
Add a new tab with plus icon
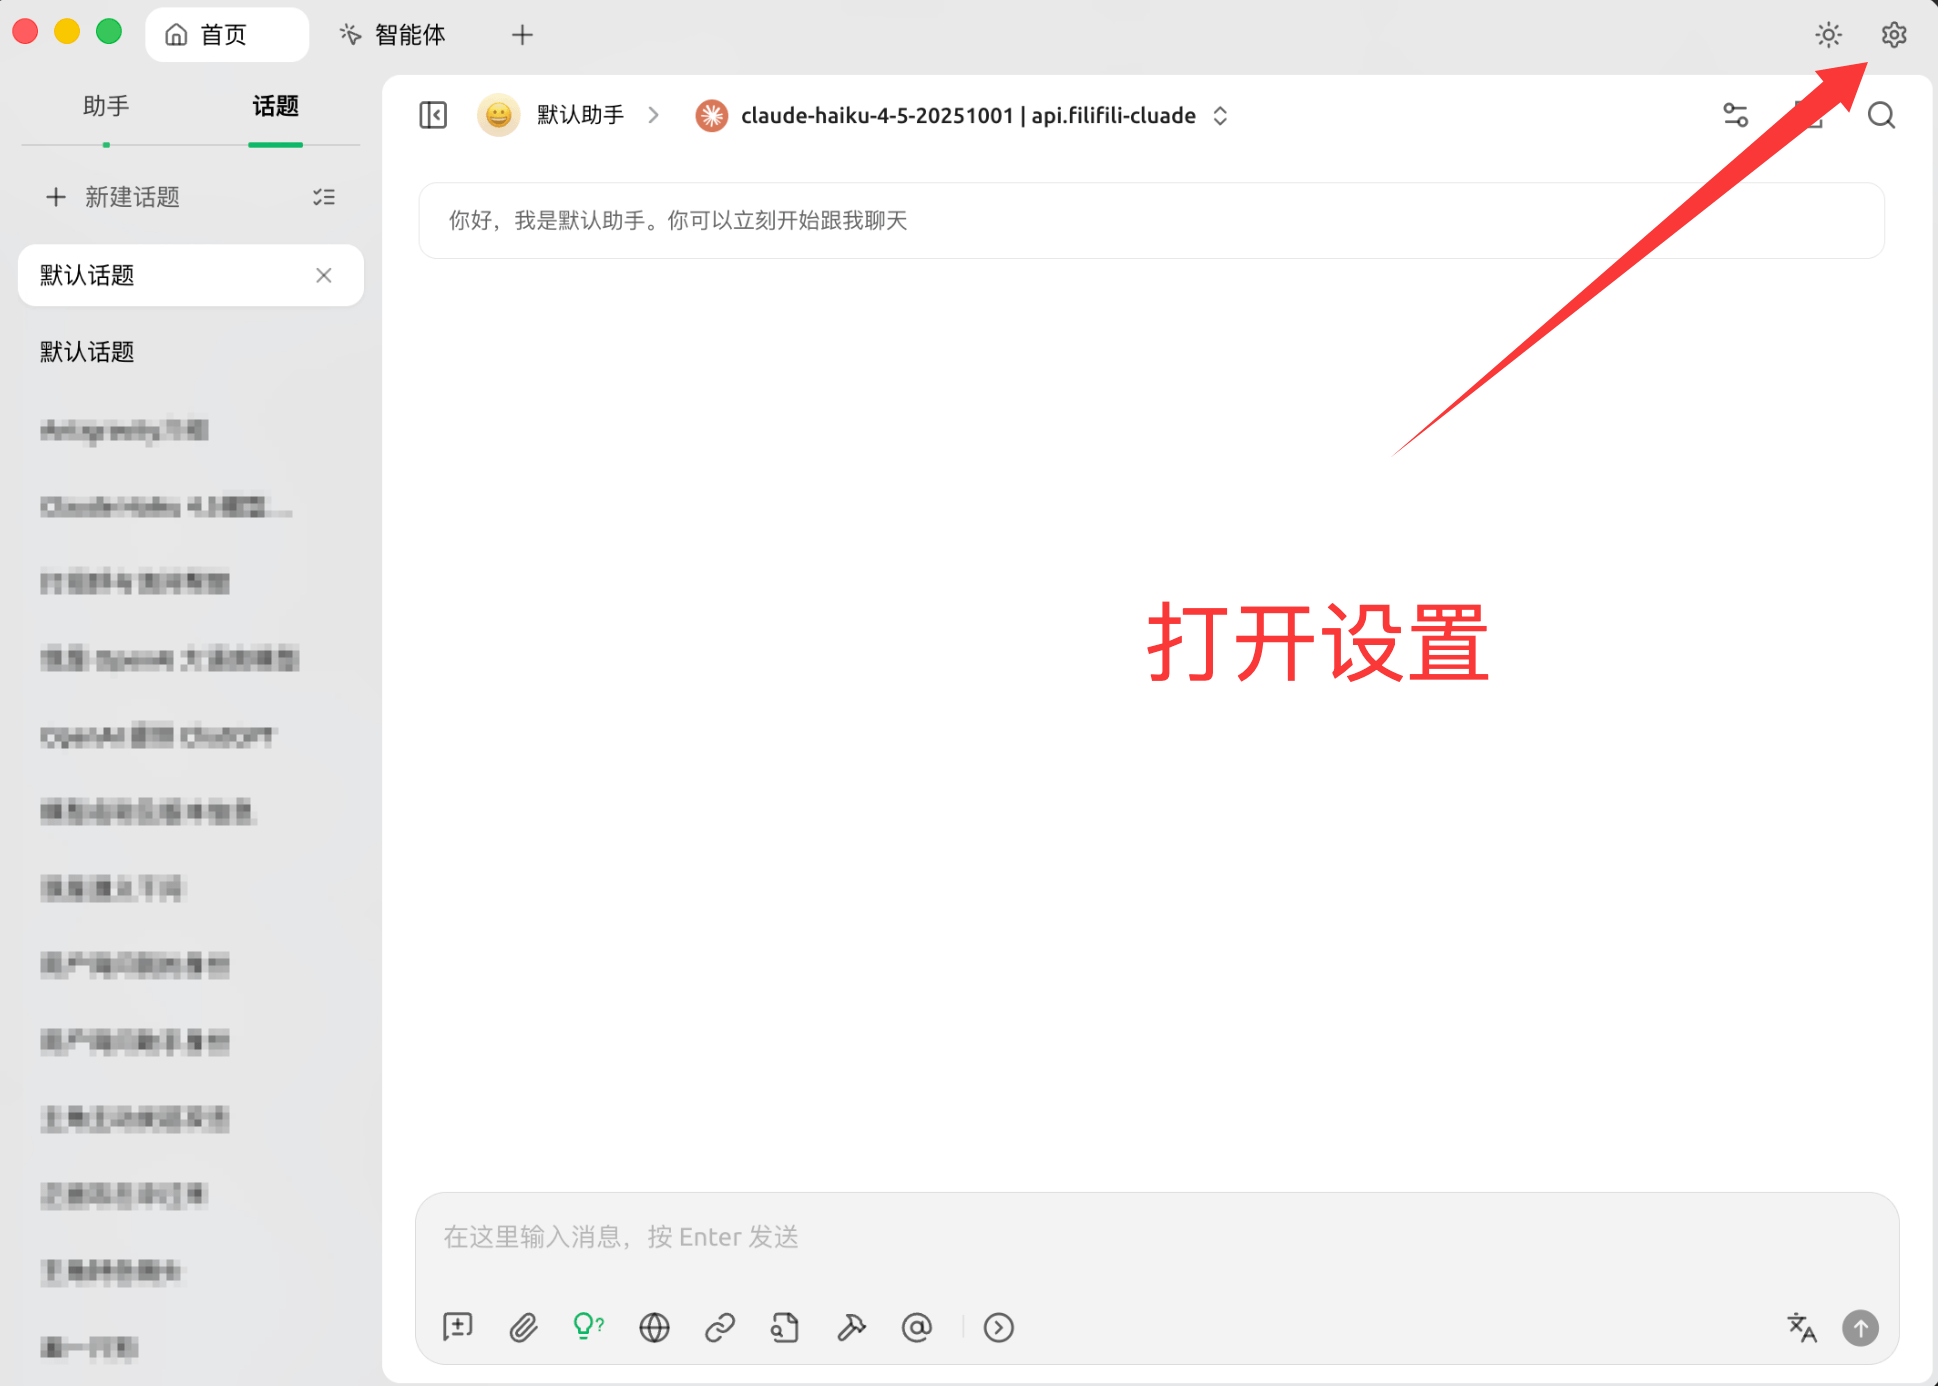(x=522, y=35)
